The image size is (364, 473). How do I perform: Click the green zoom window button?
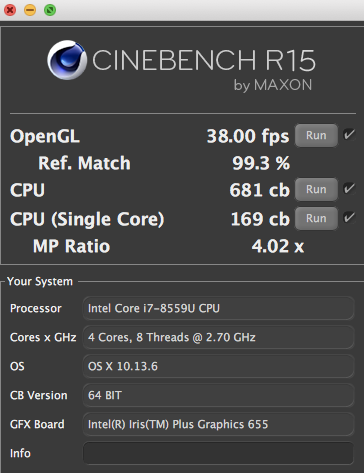[50, 10]
